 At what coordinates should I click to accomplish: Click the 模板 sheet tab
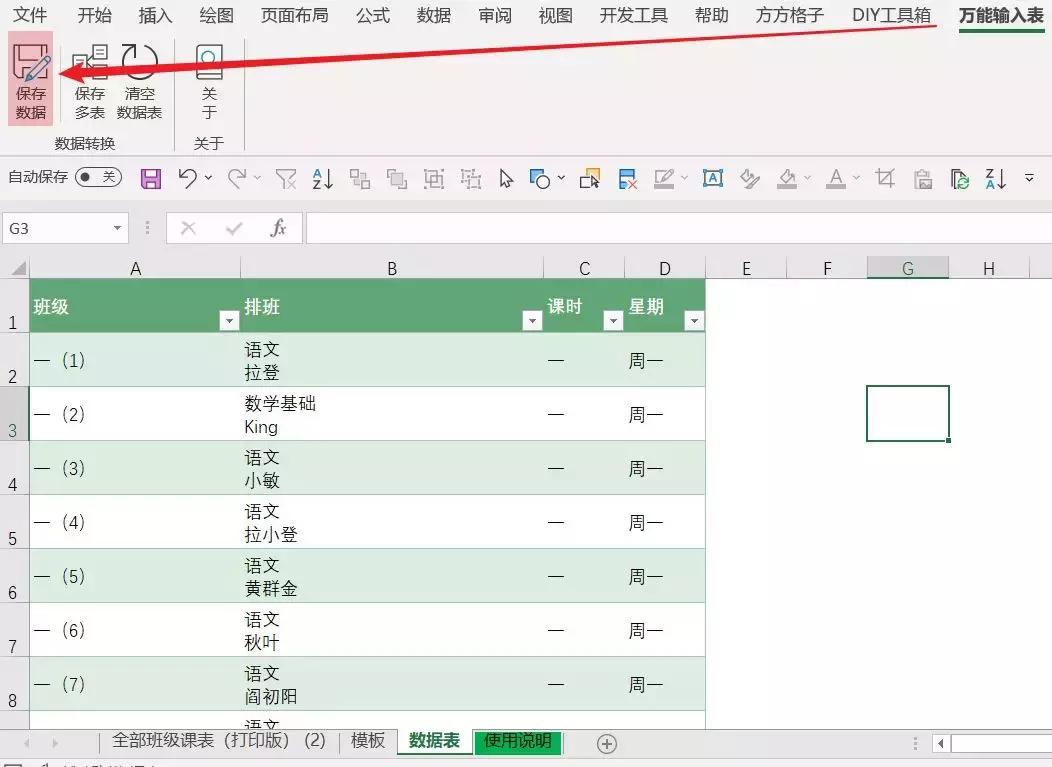coord(367,742)
